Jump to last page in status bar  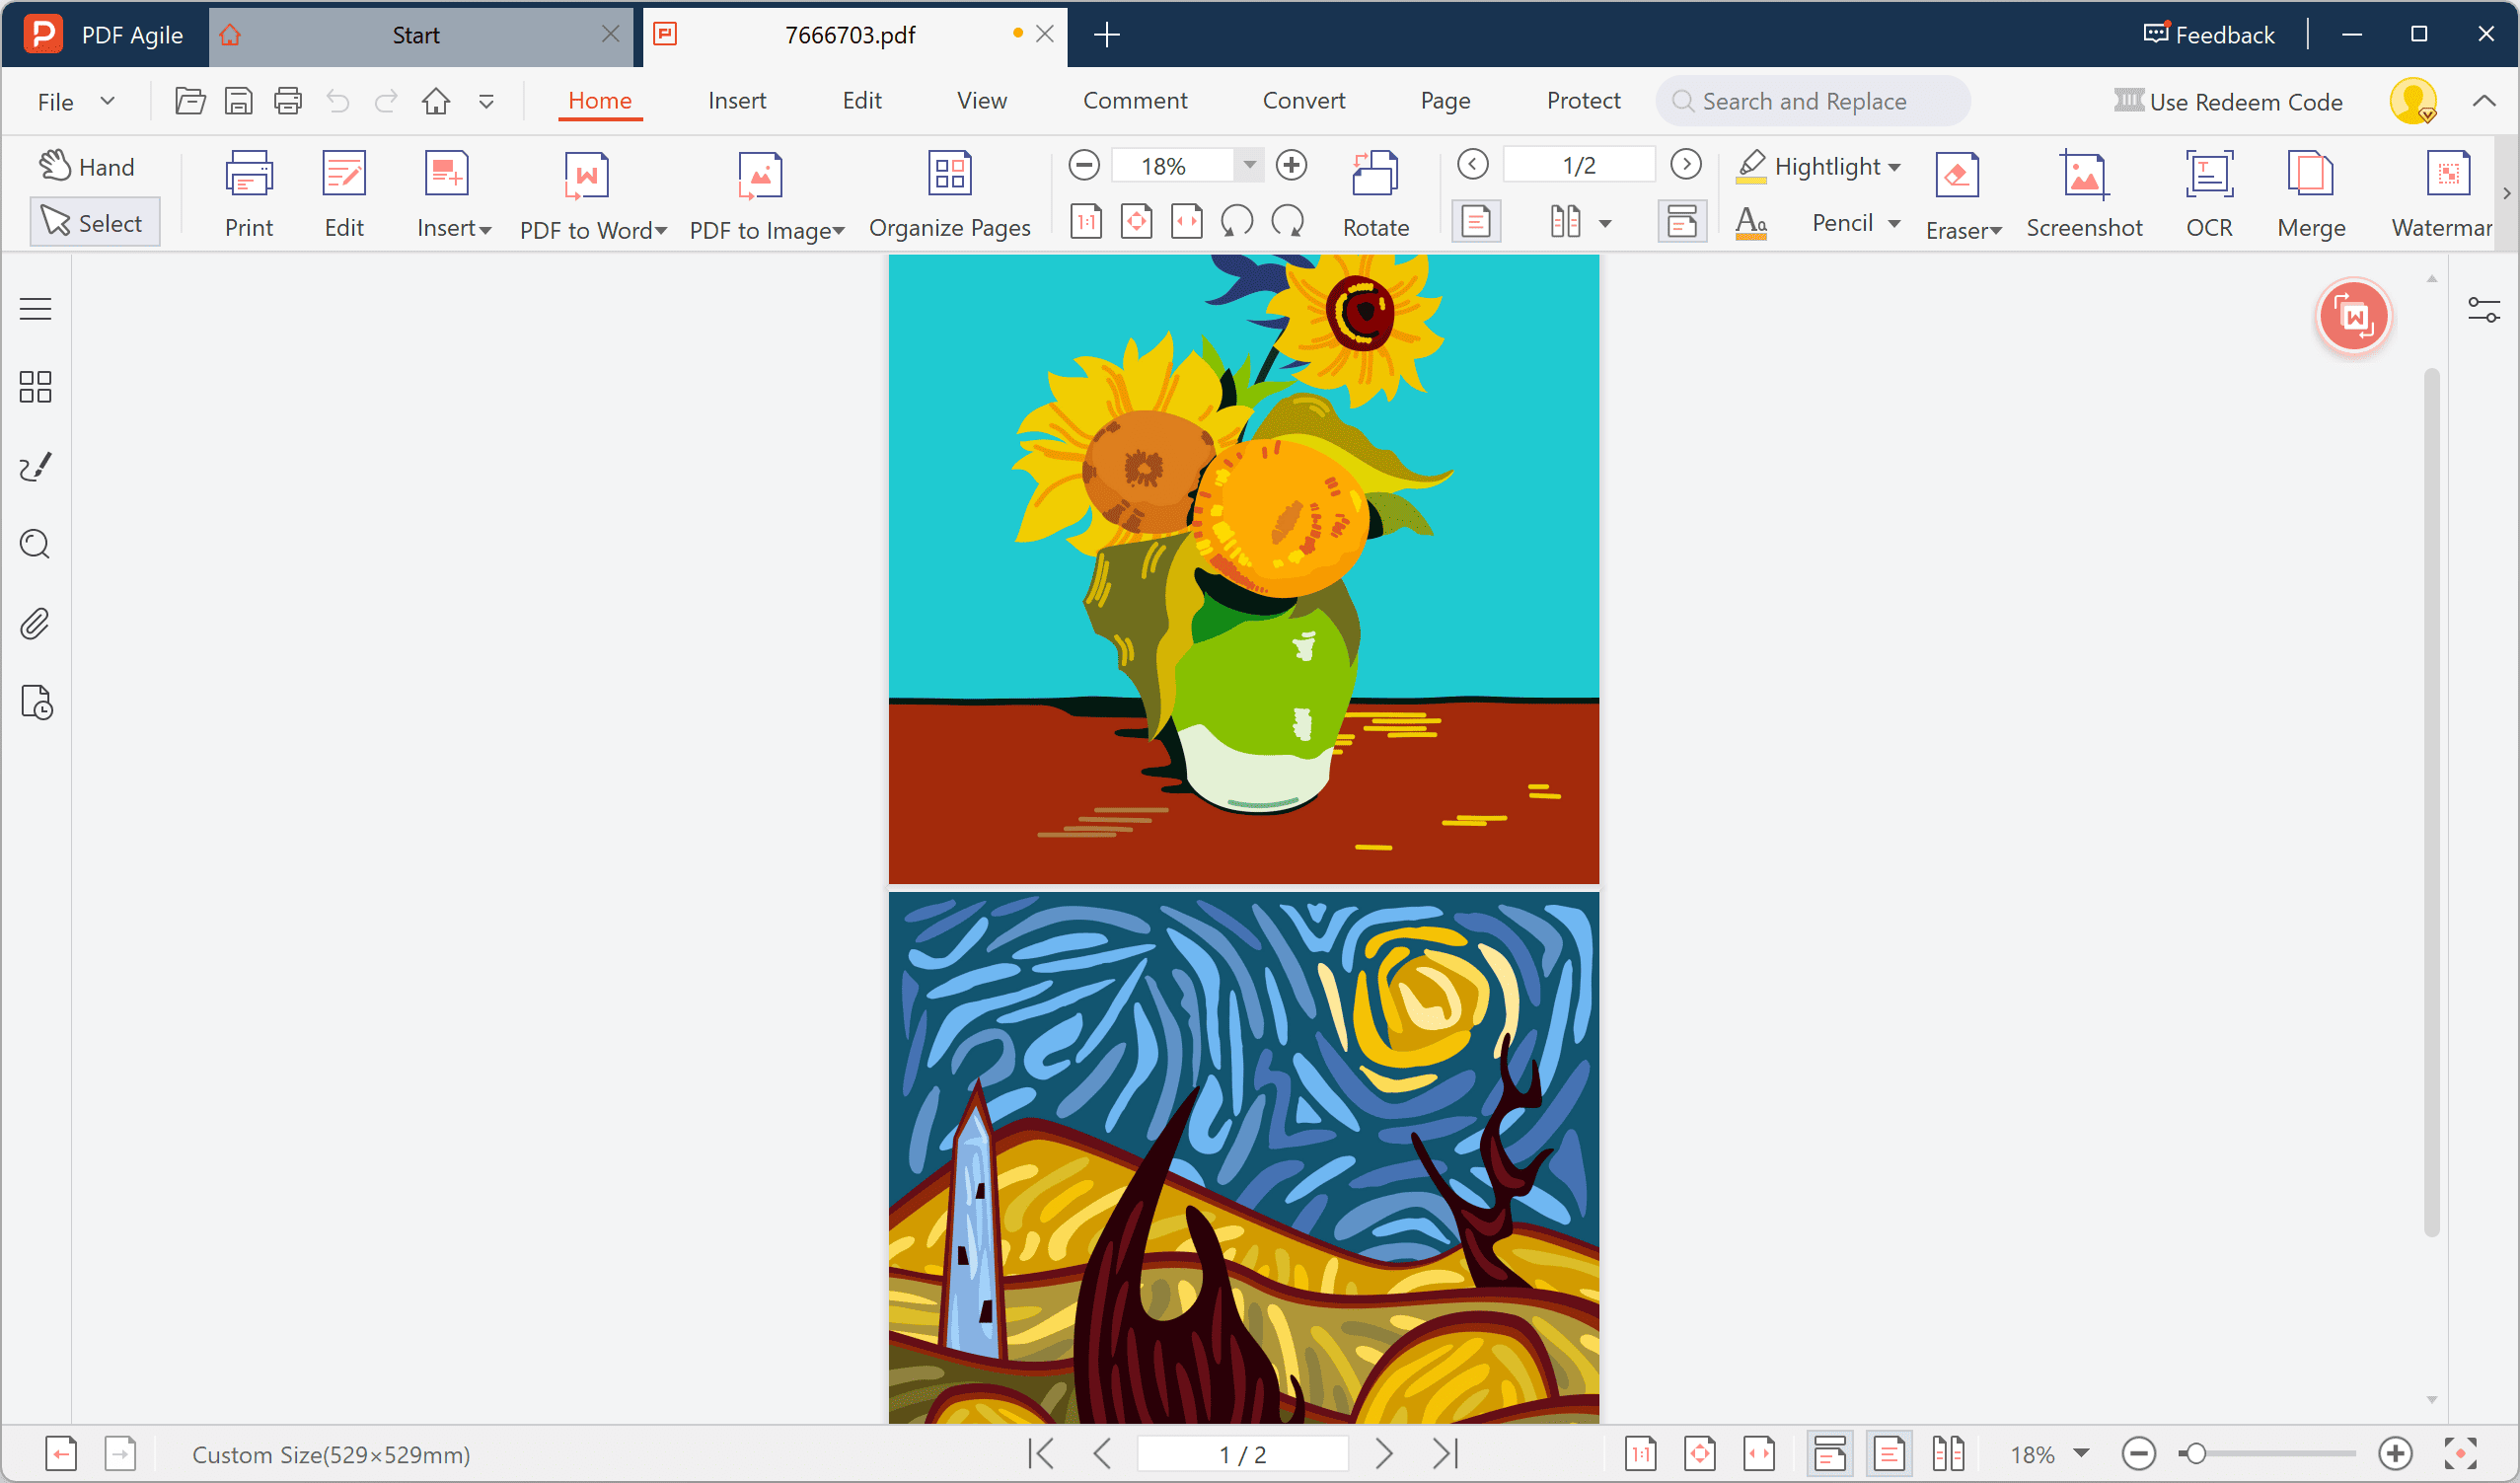click(x=1445, y=1453)
